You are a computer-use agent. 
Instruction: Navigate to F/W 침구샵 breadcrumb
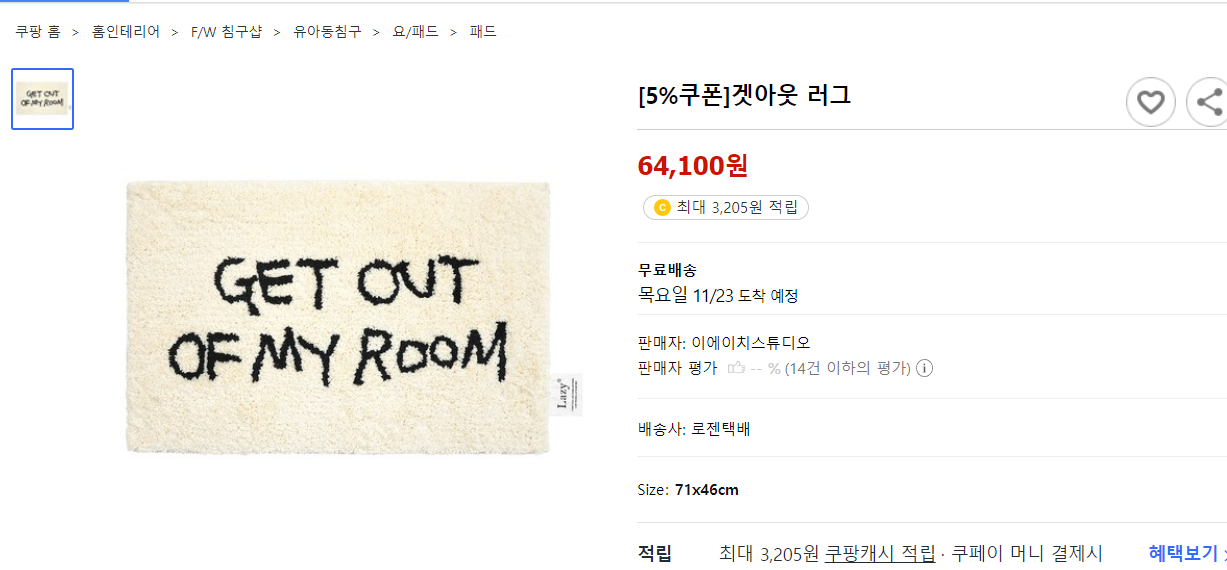(226, 32)
